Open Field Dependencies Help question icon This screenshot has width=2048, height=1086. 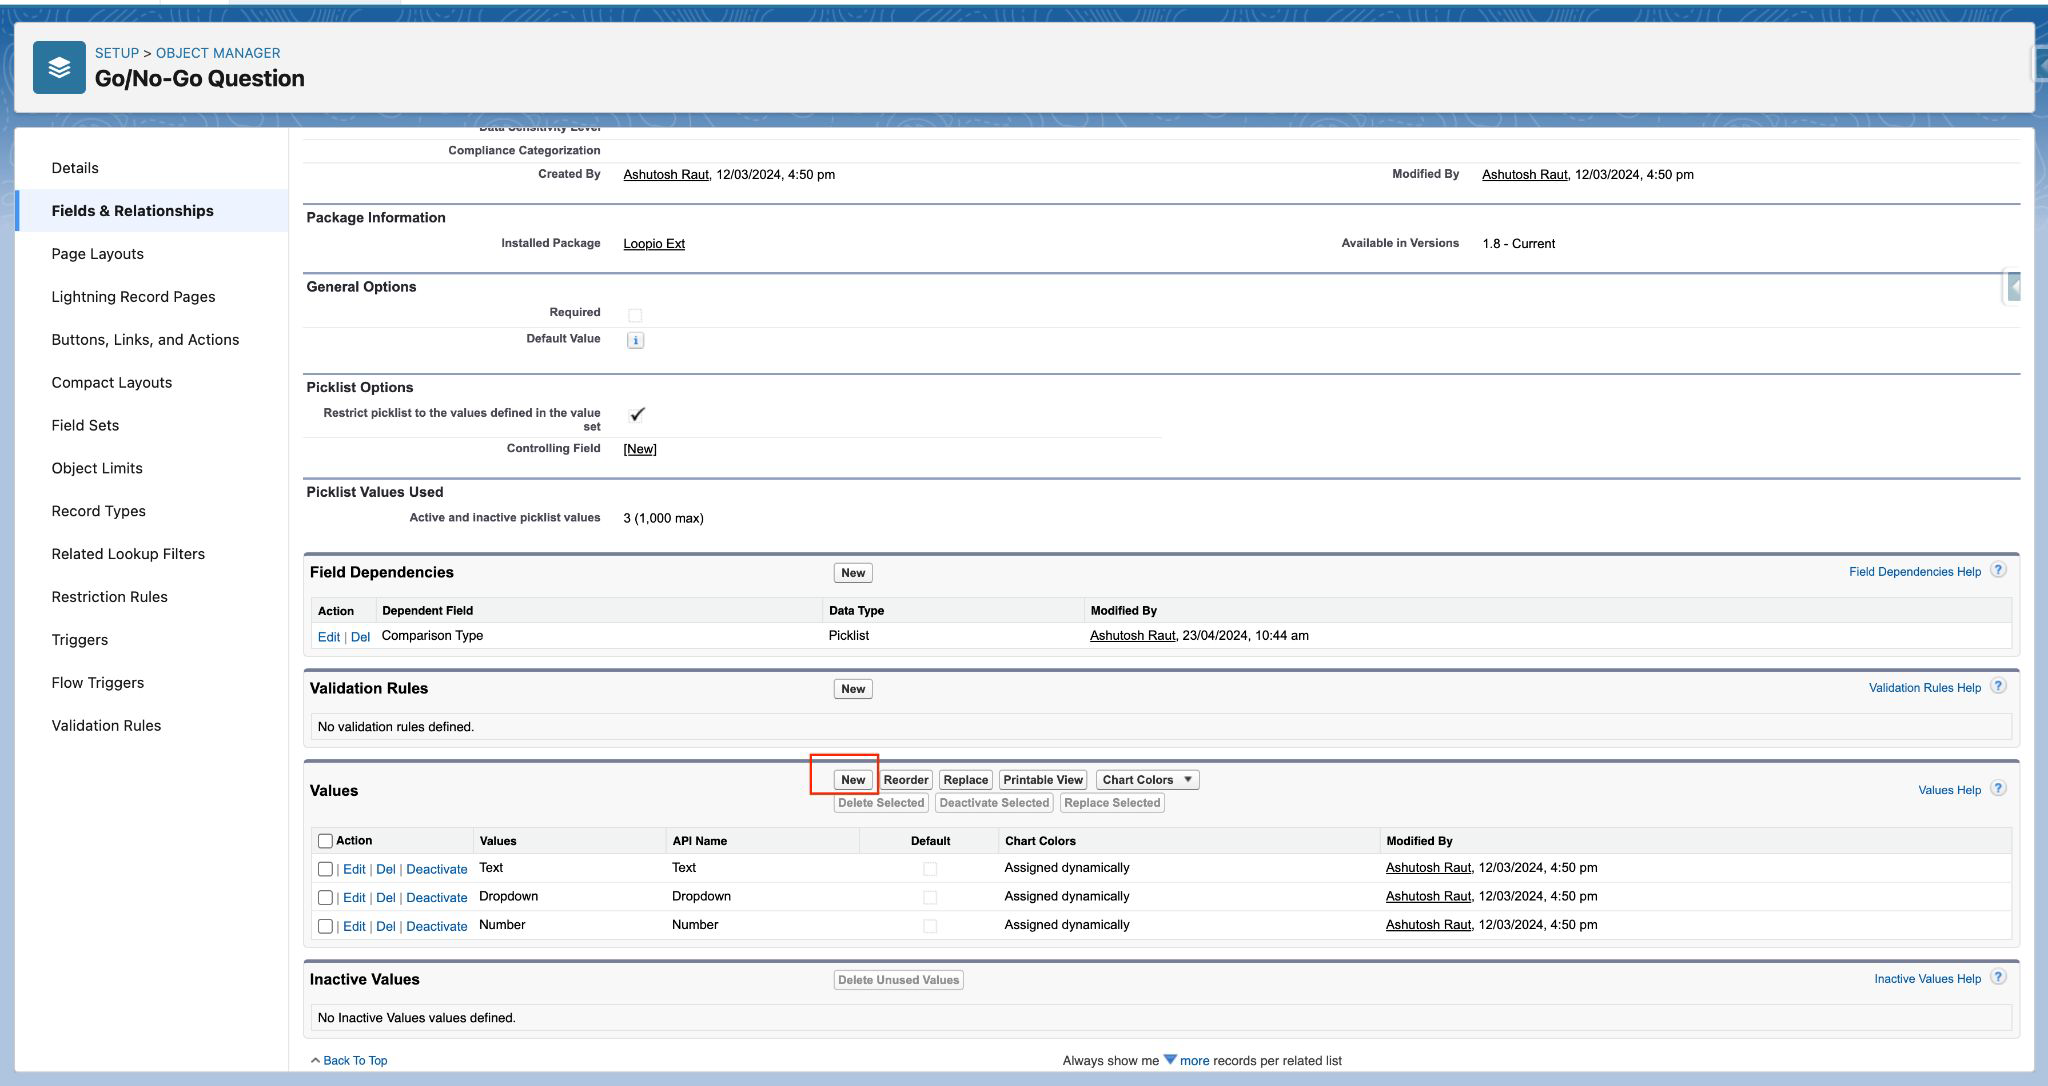(x=1998, y=570)
